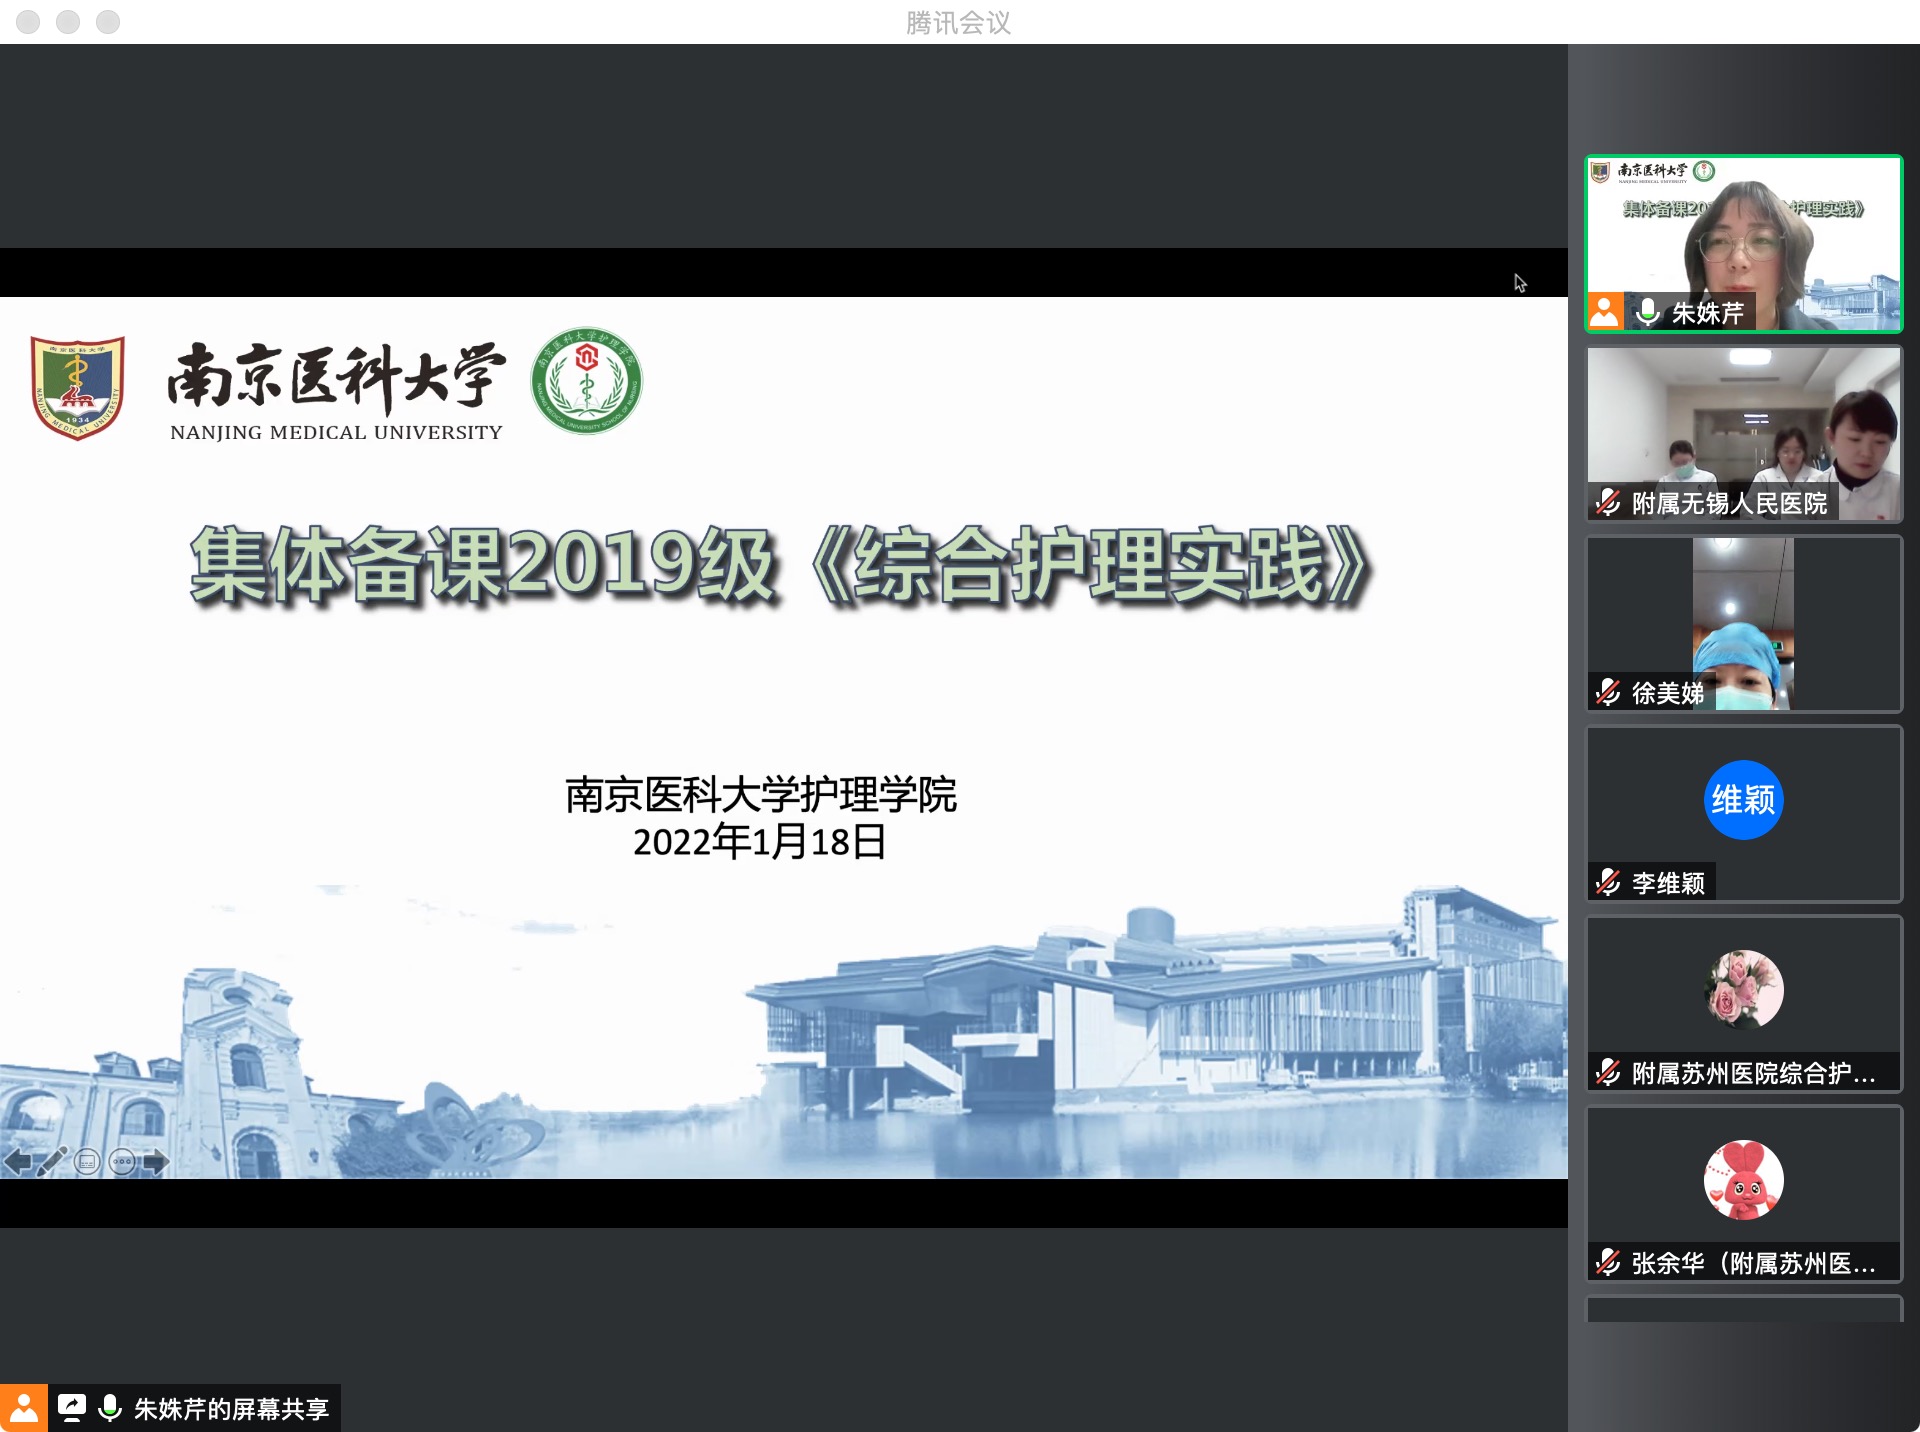
Task: Click the blue 维颖 avatar circle
Action: pos(1743,800)
